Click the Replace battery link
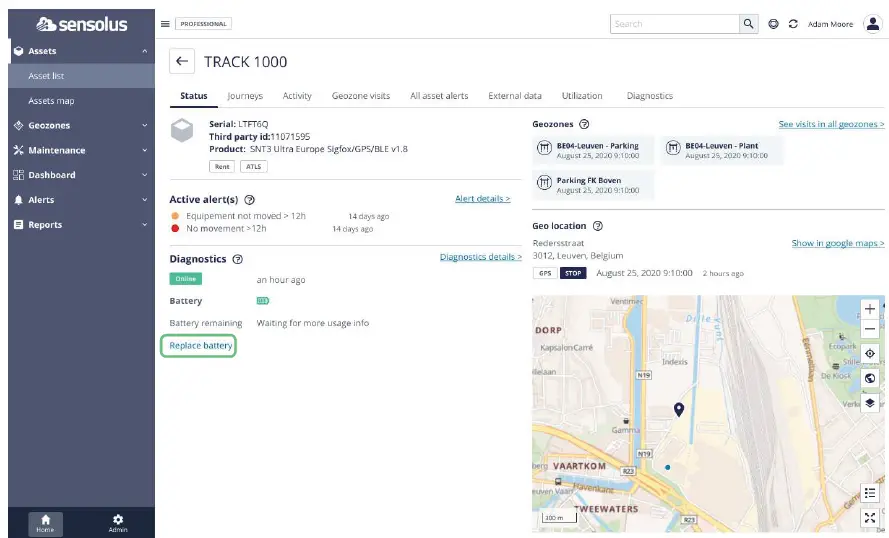Screen dimensions: 889x538 (201, 345)
